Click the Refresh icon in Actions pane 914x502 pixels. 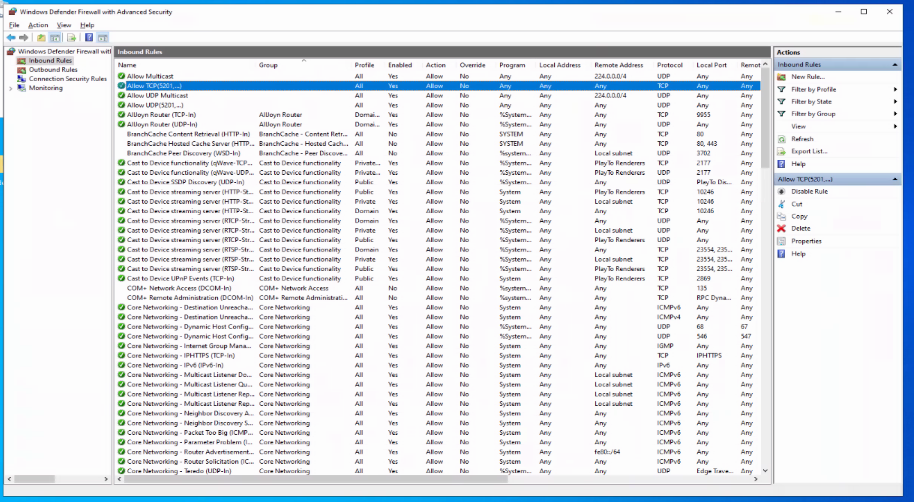(x=781, y=139)
